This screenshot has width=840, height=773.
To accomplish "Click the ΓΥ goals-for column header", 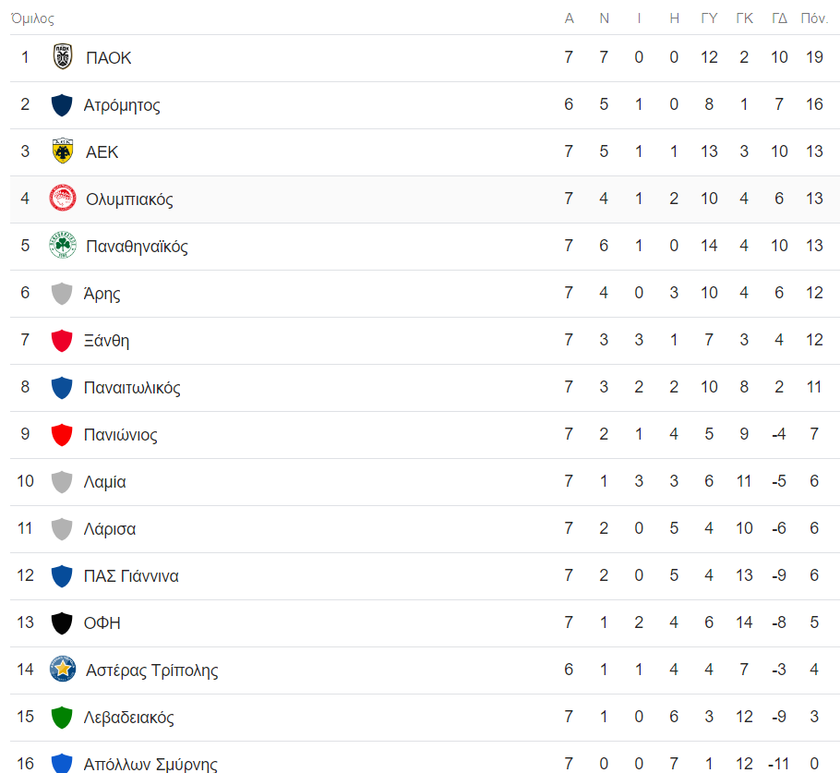I will [x=709, y=18].
